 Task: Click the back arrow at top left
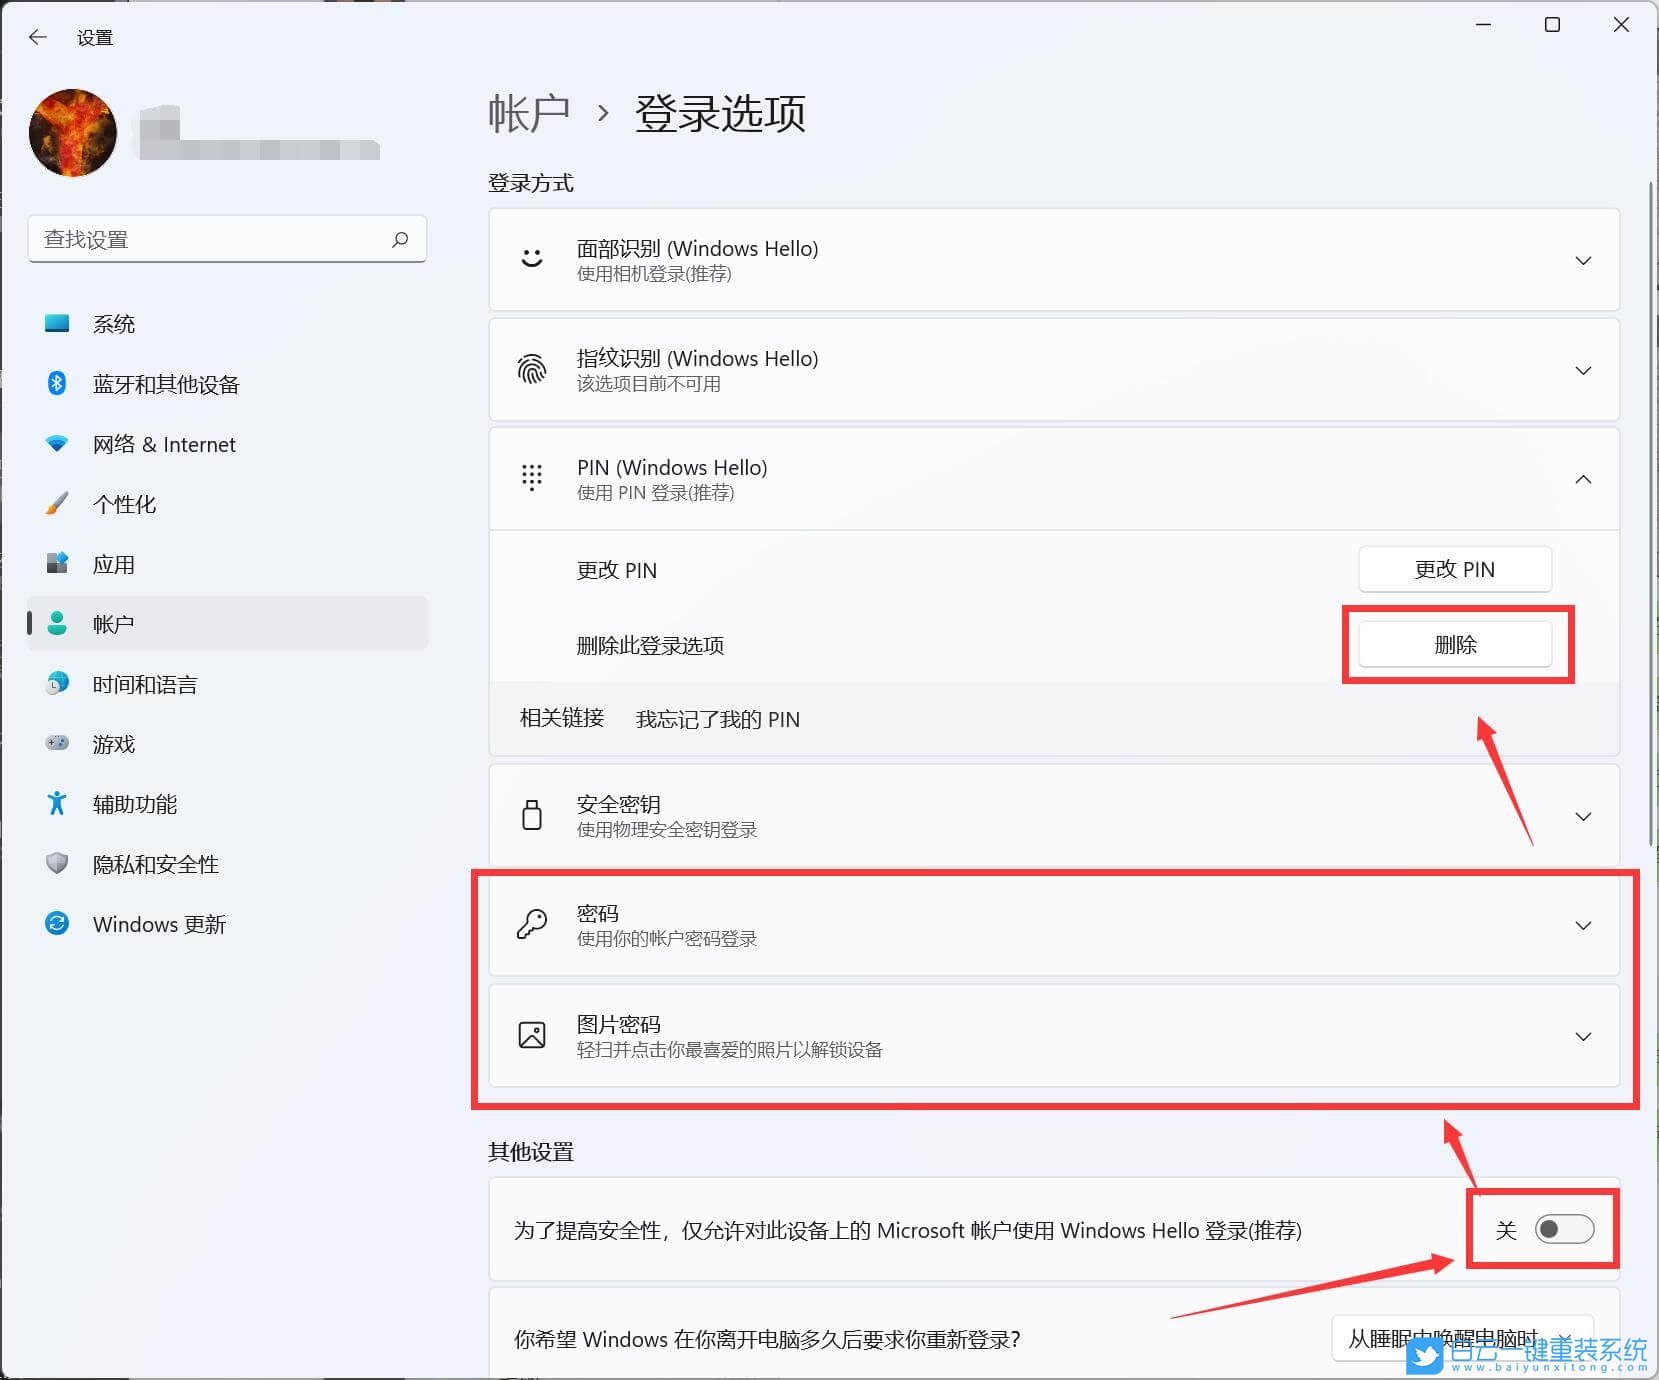click(38, 37)
